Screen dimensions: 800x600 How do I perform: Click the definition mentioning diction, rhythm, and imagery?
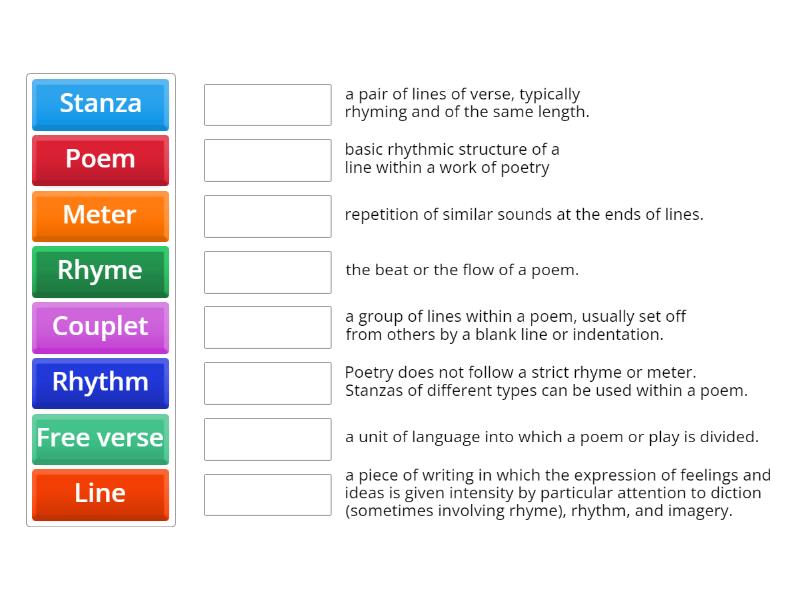point(555,493)
